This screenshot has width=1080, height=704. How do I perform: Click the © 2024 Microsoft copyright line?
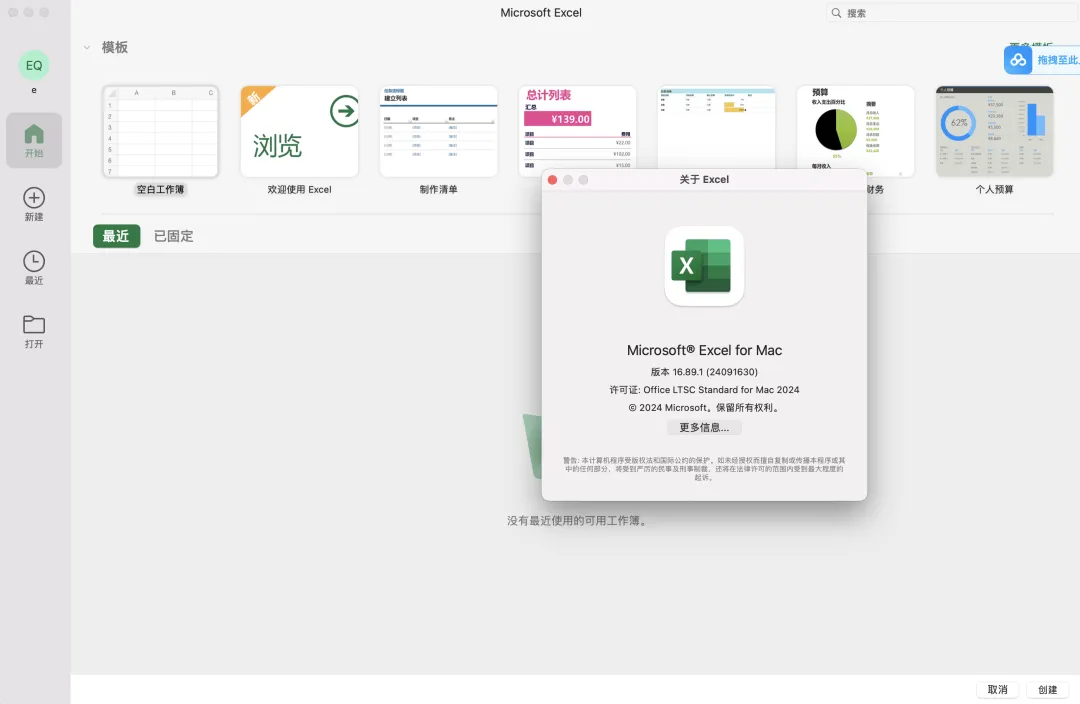pos(704,408)
